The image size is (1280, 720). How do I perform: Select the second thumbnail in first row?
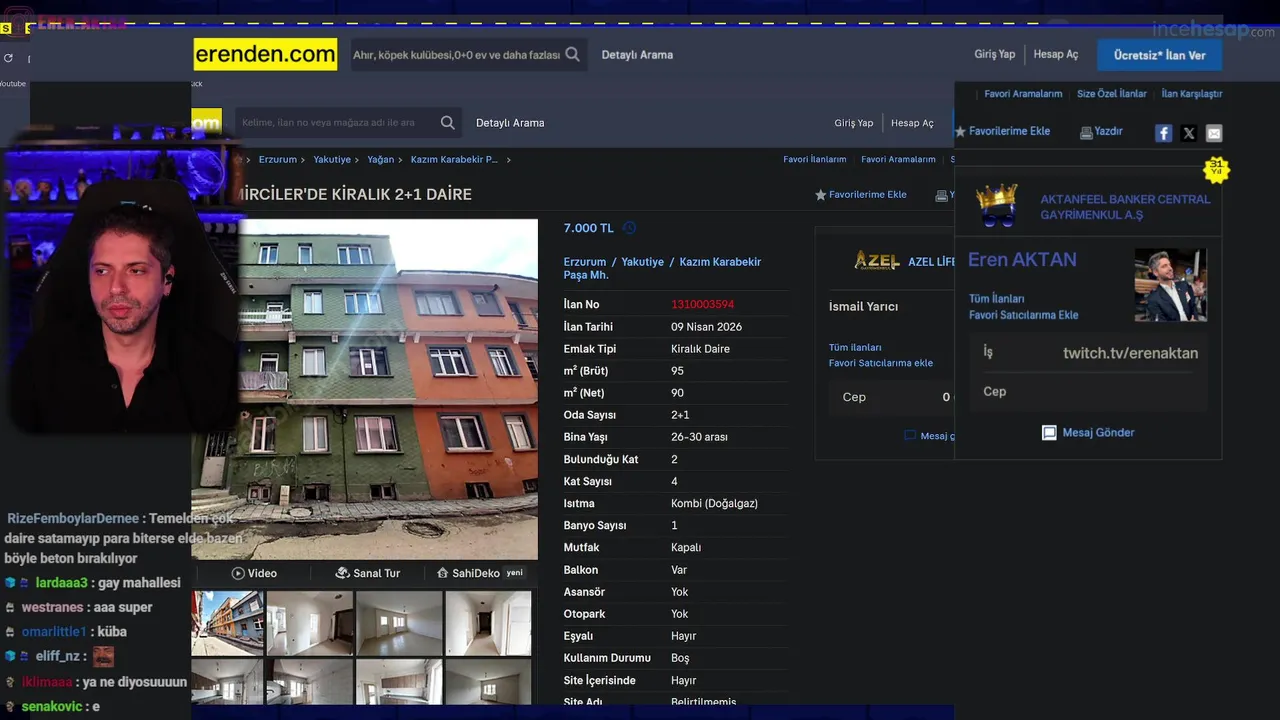(310, 623)
